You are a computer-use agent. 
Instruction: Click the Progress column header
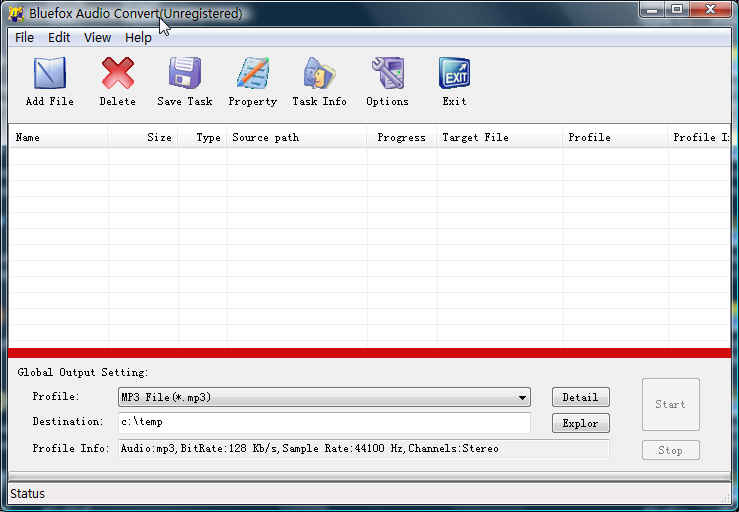402,138
